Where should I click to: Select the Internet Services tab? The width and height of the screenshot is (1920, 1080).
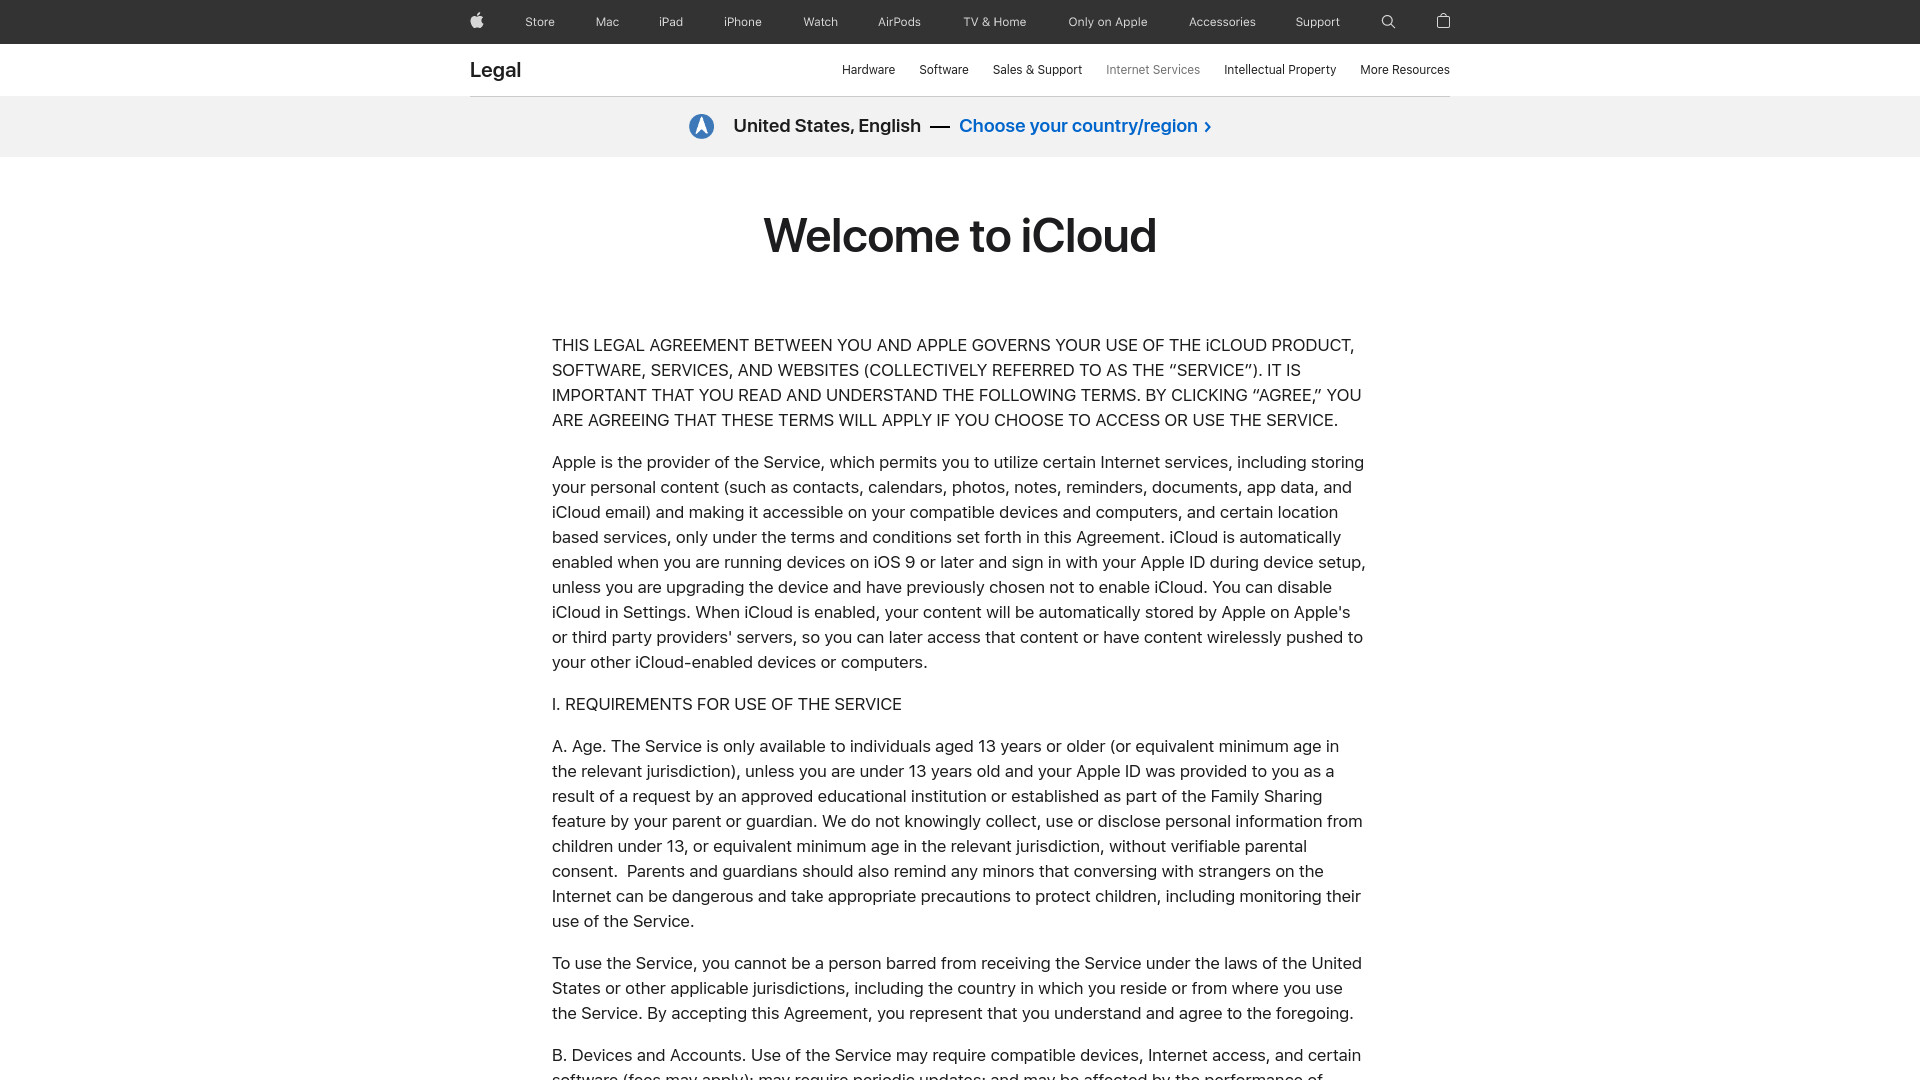pos(1153,70)
